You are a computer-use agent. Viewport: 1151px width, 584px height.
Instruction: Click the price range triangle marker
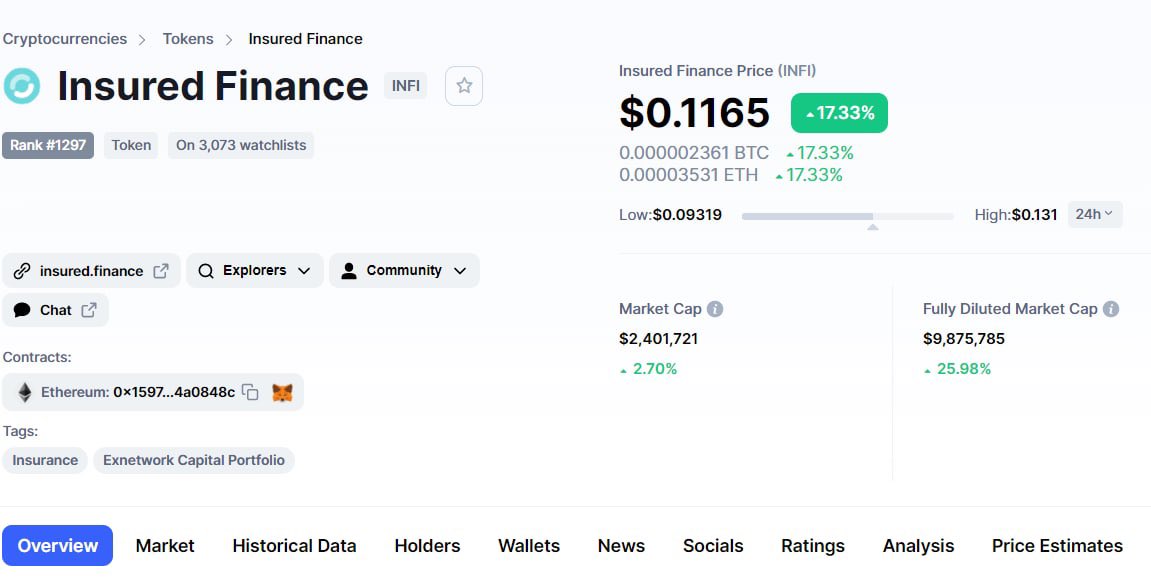873,227
